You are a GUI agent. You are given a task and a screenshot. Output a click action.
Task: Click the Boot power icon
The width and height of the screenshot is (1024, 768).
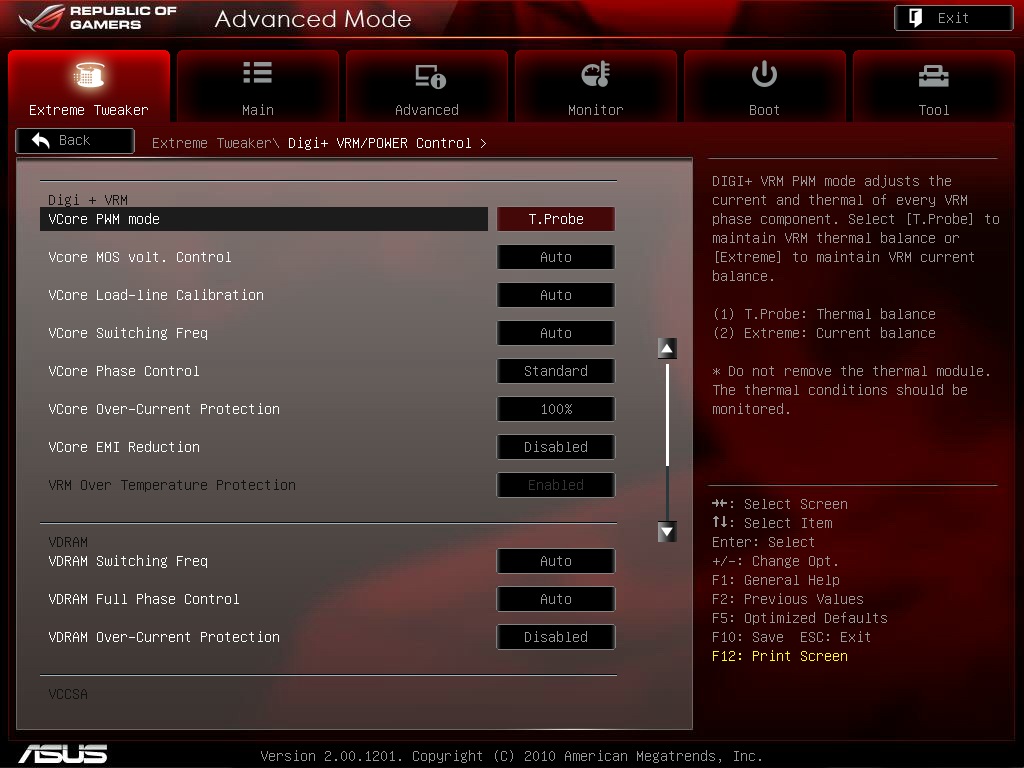click(x=764, y=74)
